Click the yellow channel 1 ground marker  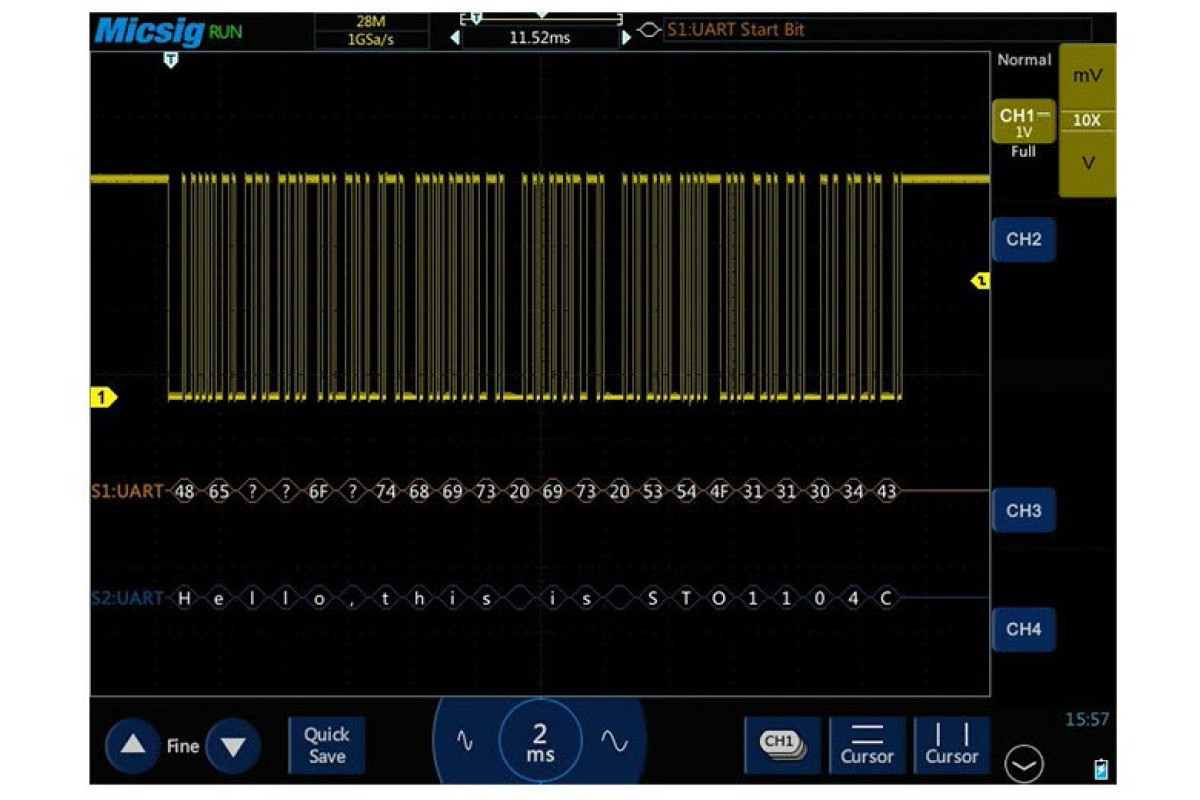point(103,398)
